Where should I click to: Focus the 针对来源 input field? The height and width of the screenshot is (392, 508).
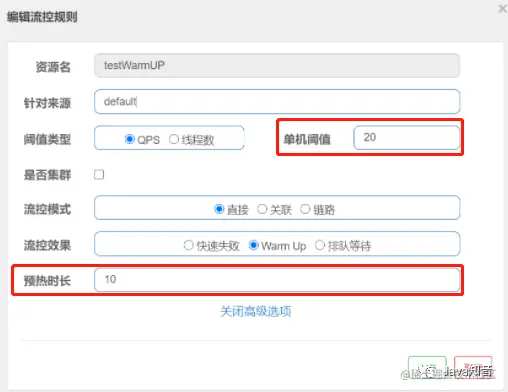click(x=277, y=102)
